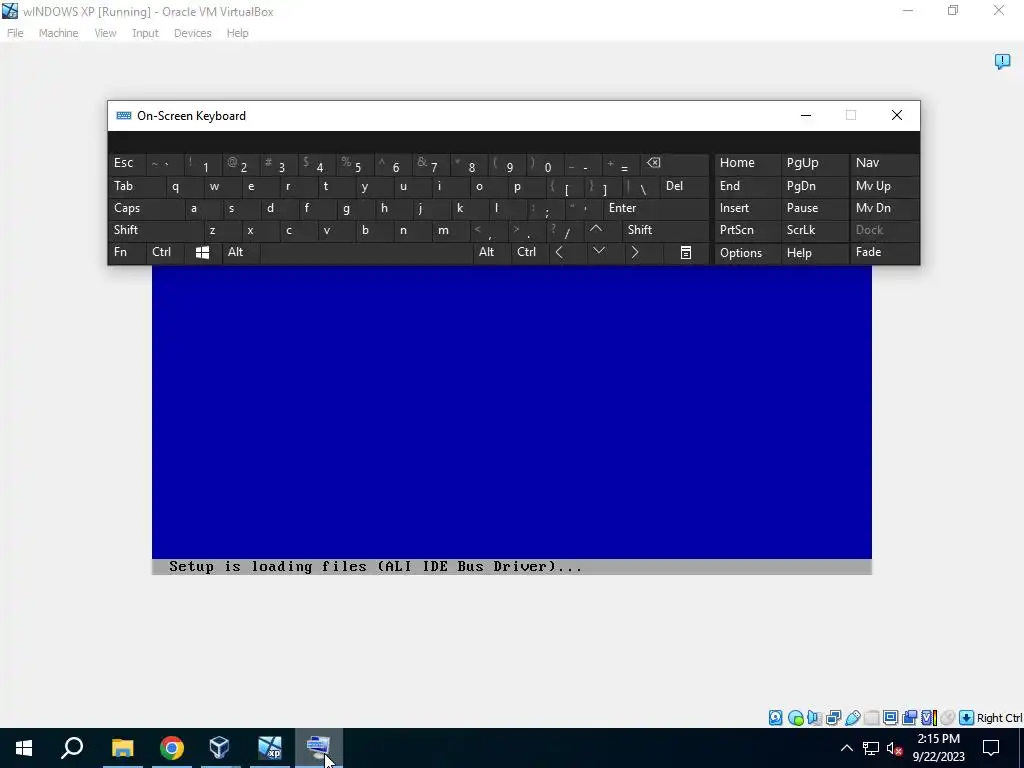The width and height of the screenshot is (1024, 768).
Task: Click the space bar key
Action: pos(367,252)
